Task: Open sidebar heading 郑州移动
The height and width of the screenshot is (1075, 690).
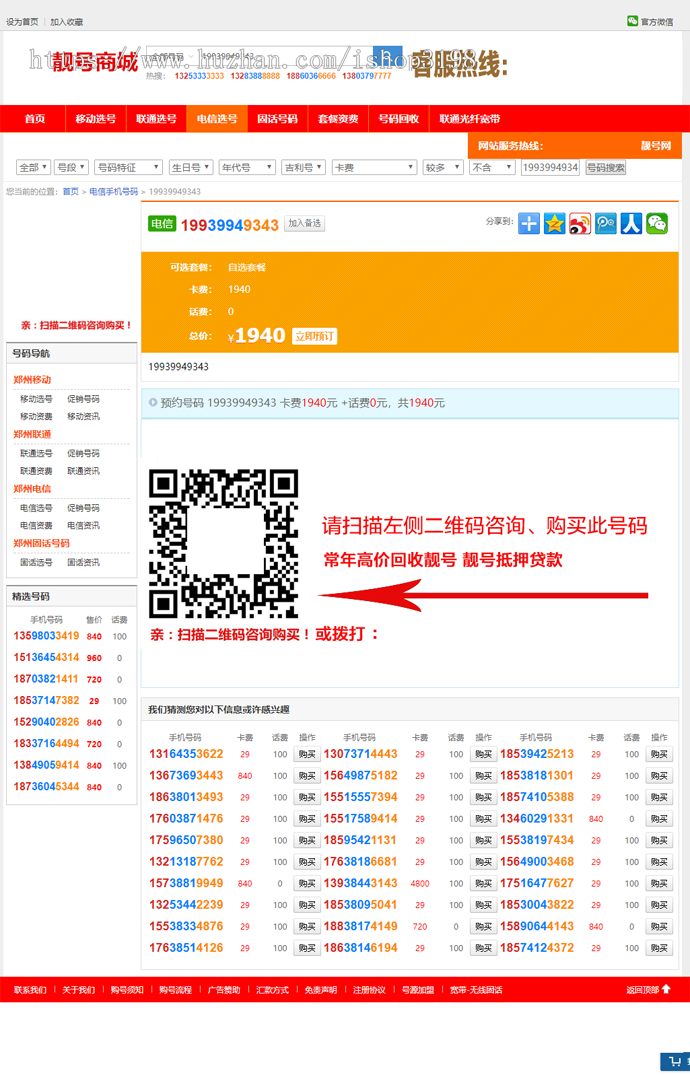Action: point(32,380)
